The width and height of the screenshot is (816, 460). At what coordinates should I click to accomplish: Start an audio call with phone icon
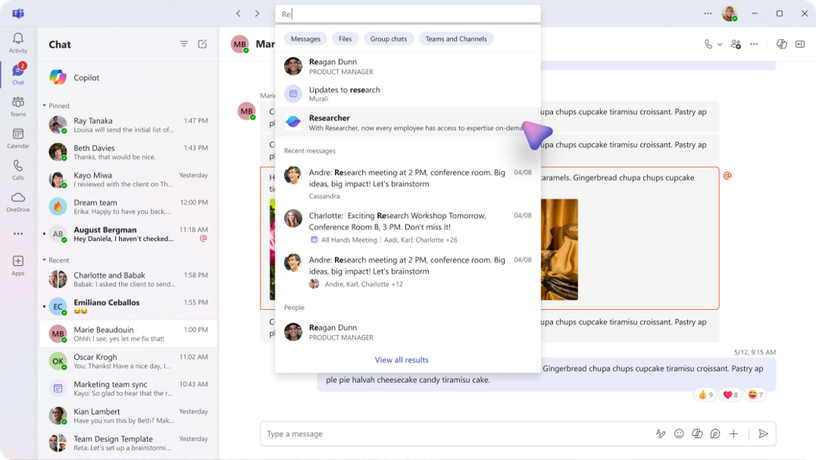click(x=708, y=44)
